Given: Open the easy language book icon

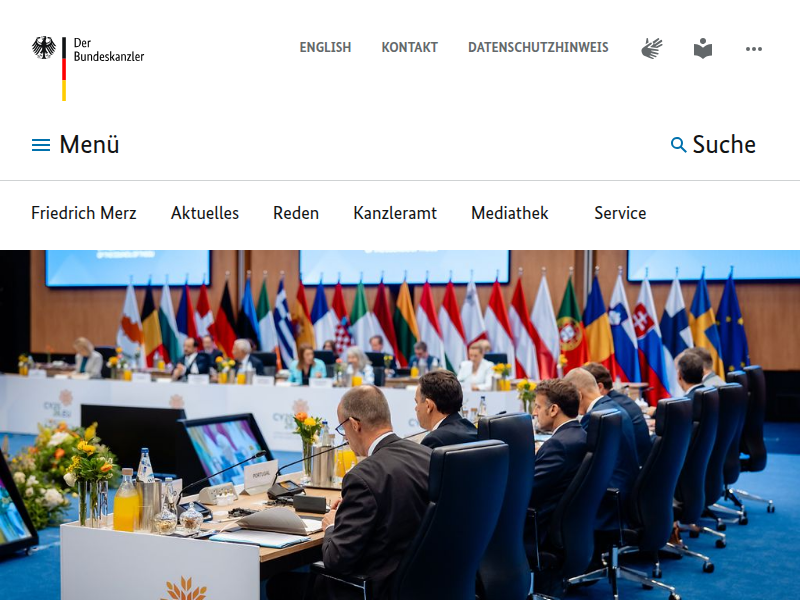Looking at the screenshot, I should pyautogui.click(x=703, y=48).
